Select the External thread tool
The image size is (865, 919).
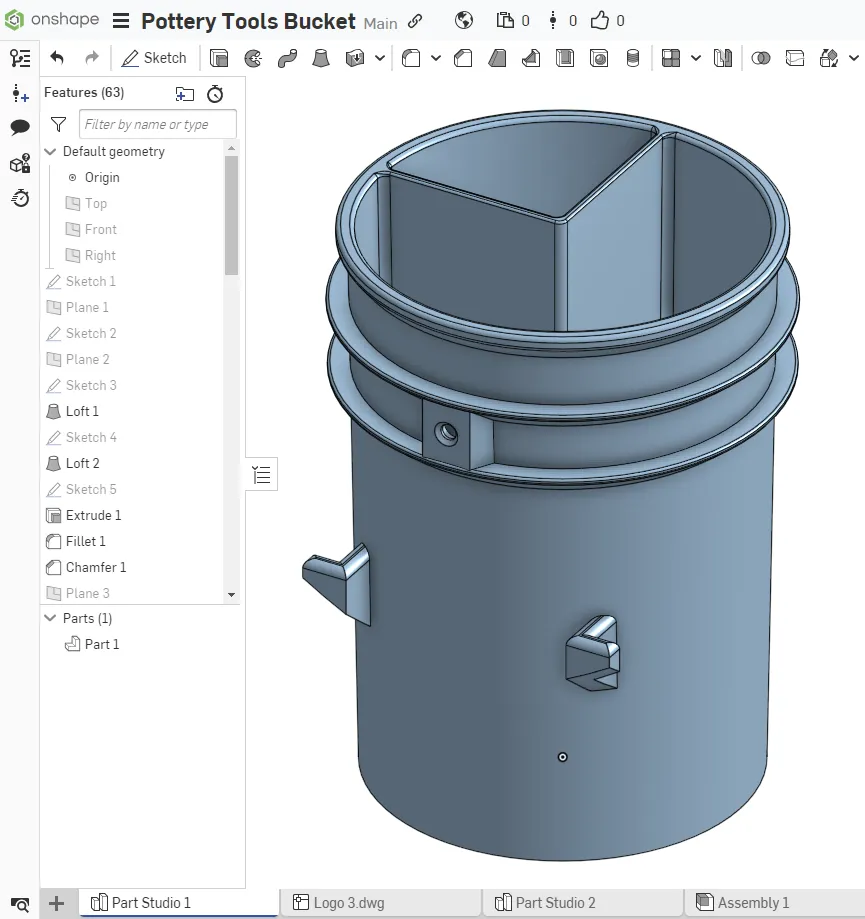tap(633, 58)
